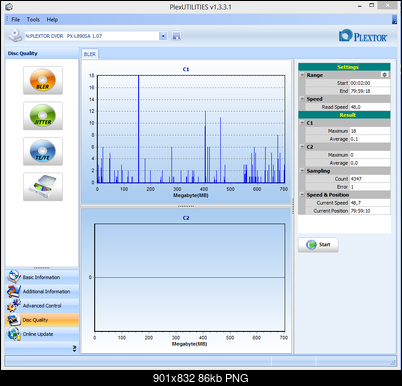Open Basic Information section

pos(41,277)
